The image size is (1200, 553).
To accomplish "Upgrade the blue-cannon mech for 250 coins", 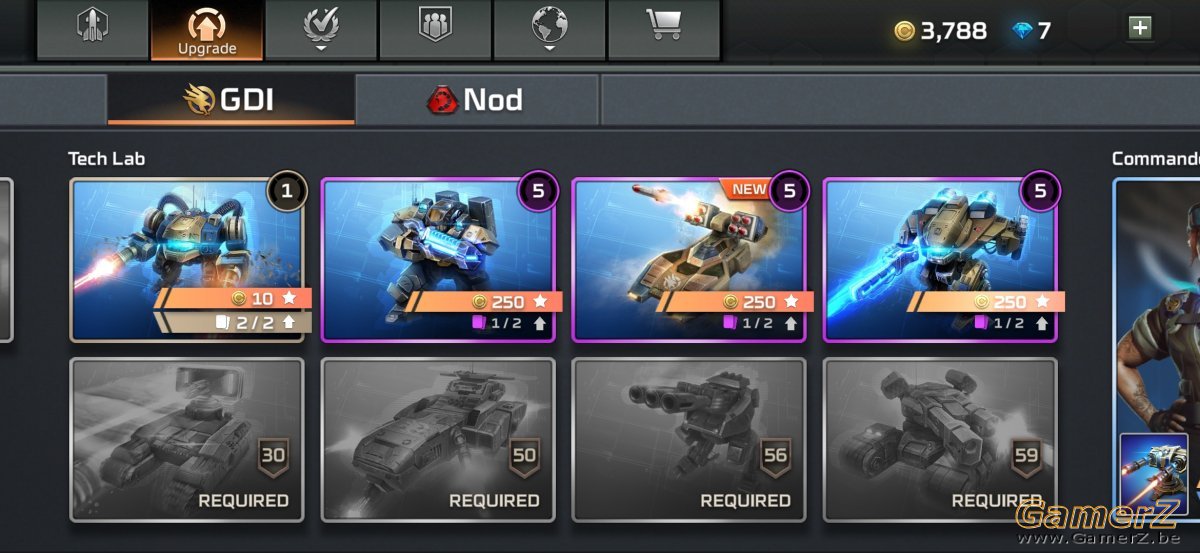I will 484,301.
